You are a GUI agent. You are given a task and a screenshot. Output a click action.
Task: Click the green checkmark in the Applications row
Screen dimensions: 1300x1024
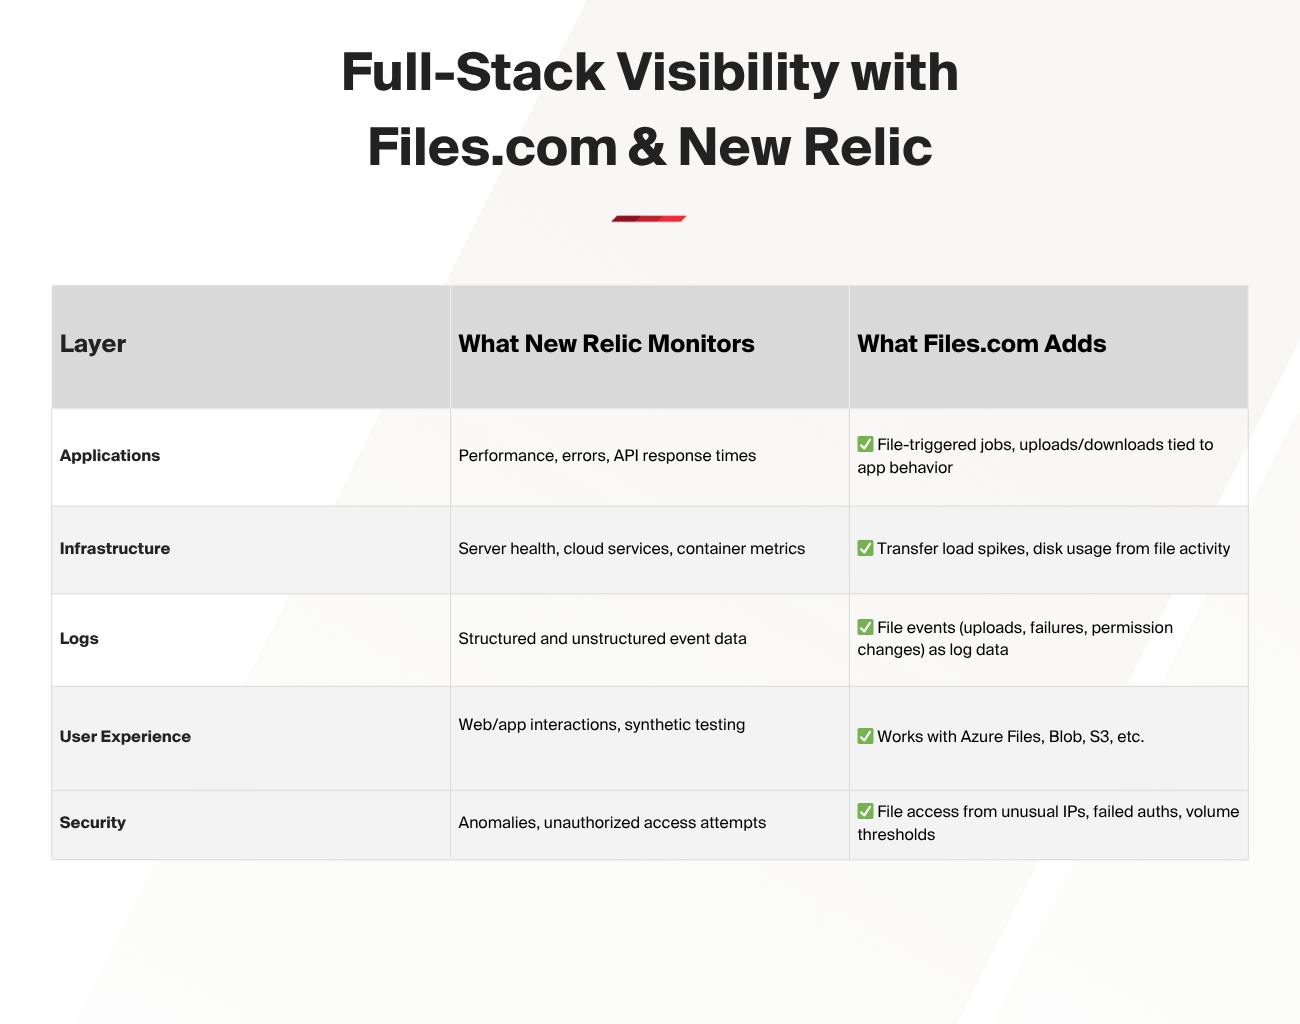(x=865, y=444)
